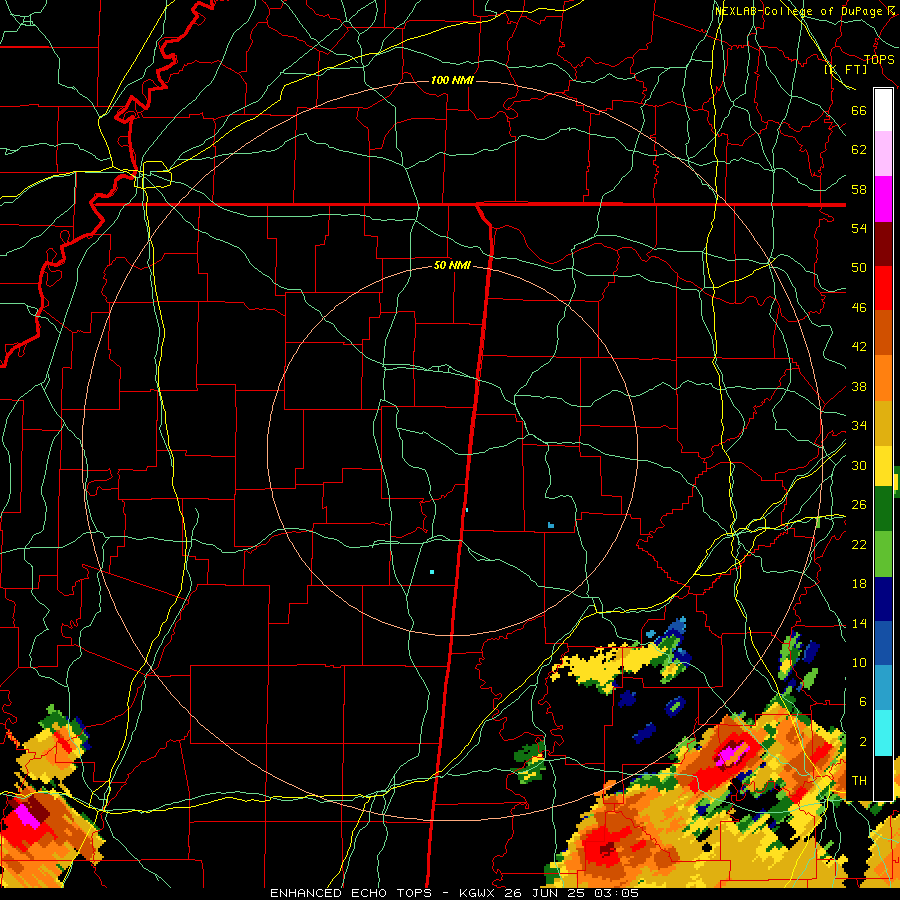
Task: Click the medium blue legend swatch near 14
Action: click(883, 643)
